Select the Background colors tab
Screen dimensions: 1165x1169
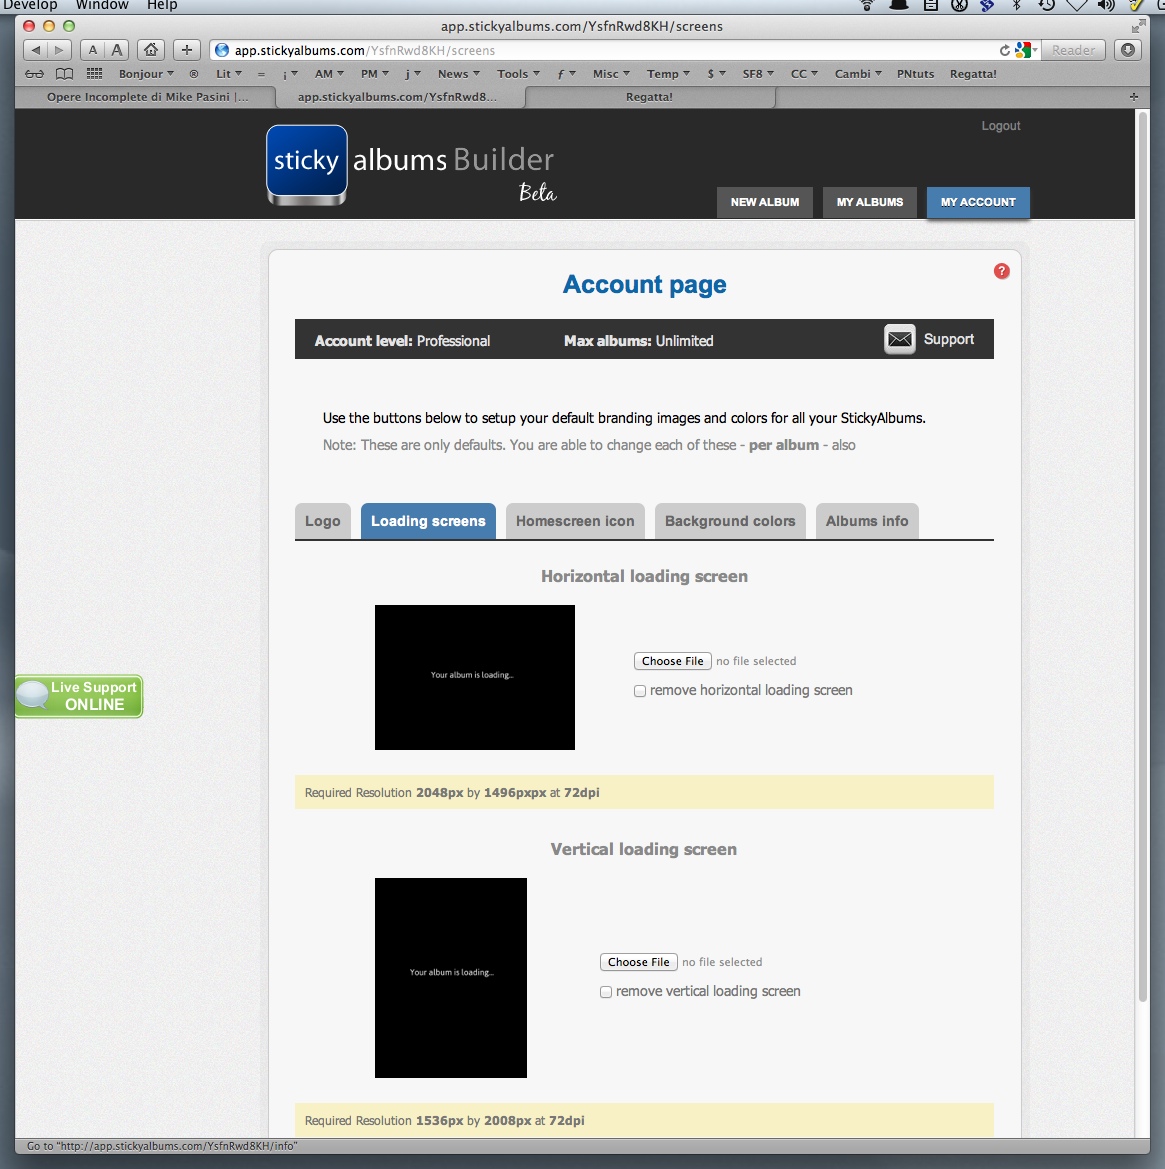point(730,521)
